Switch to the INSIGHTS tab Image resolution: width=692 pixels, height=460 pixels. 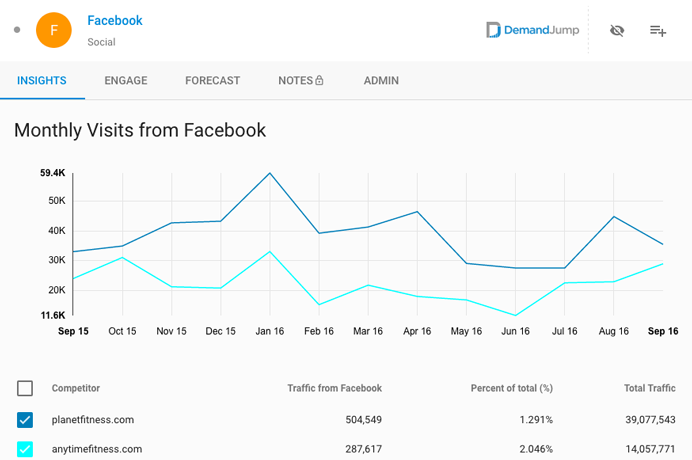42,80
